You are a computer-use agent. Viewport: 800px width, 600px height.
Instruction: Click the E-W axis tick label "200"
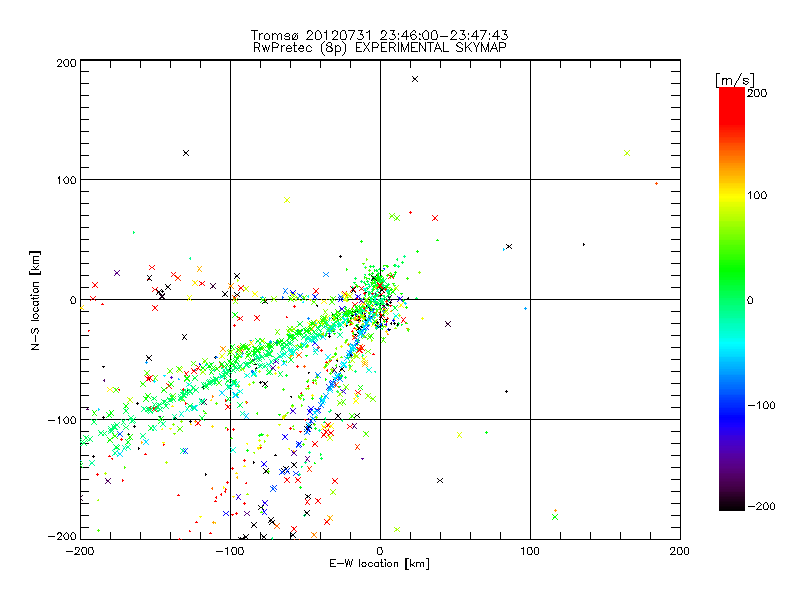(x=680, y=551)
